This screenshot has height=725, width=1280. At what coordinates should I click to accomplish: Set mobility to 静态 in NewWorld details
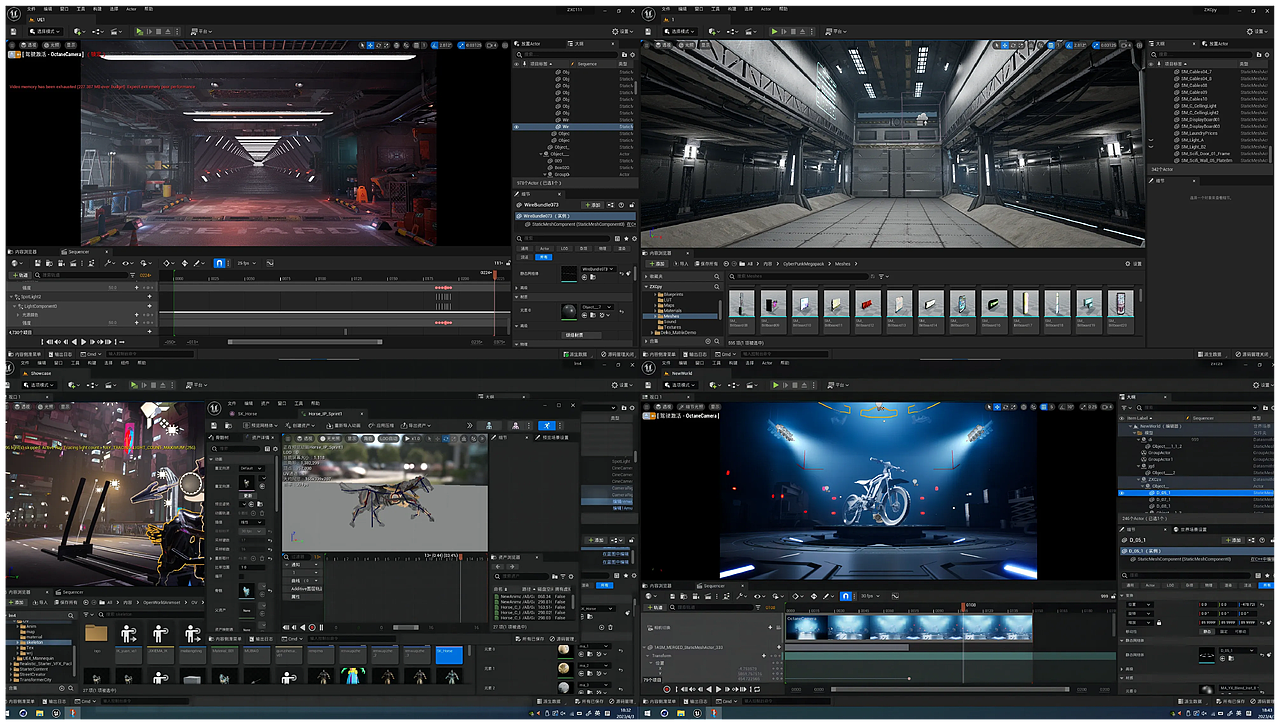(1208, 631)
